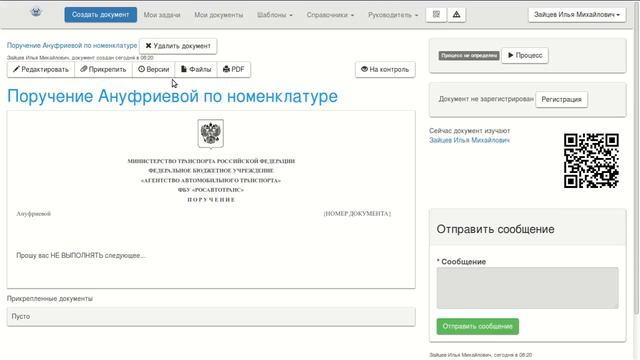
Task: Click the Процесс не определен status badge
Action: coord(469,56)
